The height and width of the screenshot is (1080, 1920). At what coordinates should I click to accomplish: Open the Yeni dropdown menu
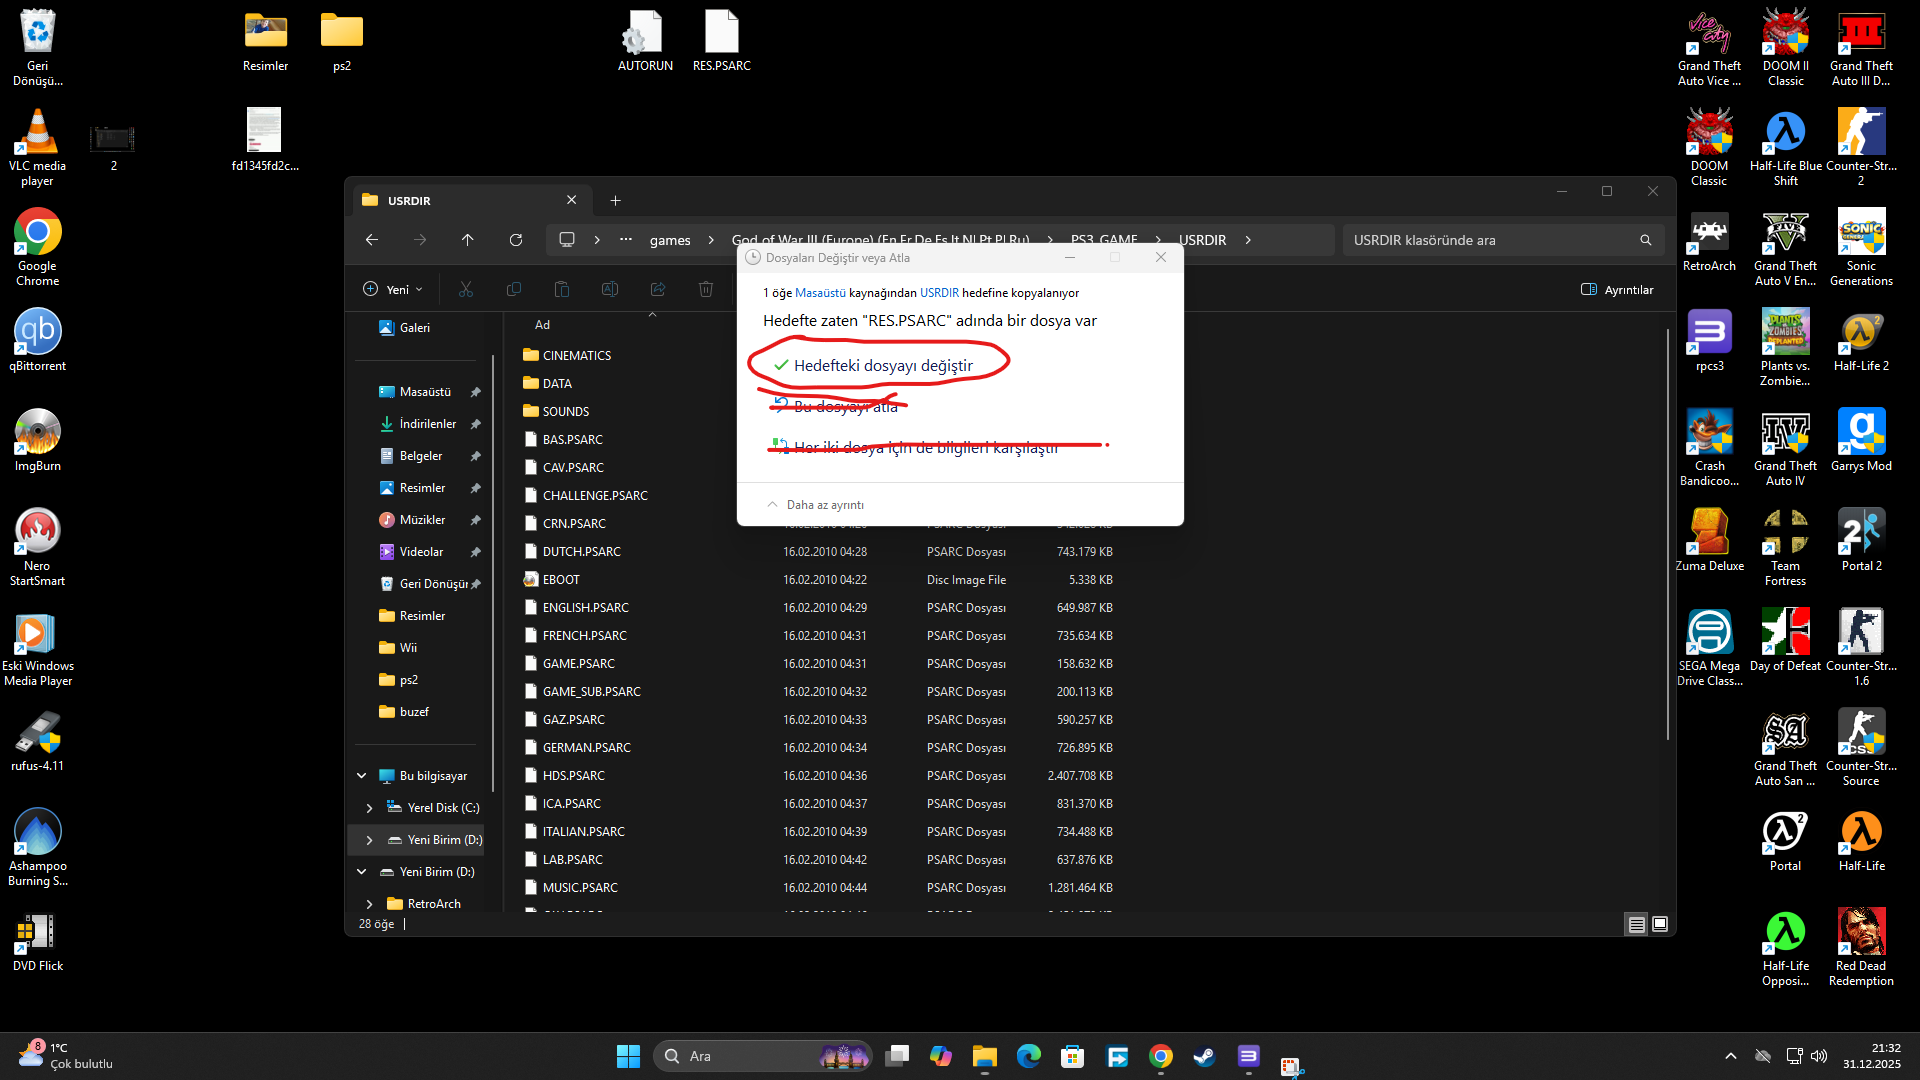pyautogui.click(x=393, y=290)
